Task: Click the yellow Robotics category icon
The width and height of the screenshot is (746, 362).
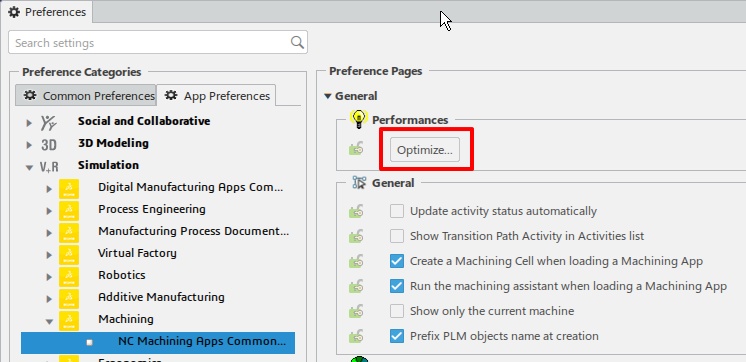Action: pyautogui.click(x=69, y=275)
